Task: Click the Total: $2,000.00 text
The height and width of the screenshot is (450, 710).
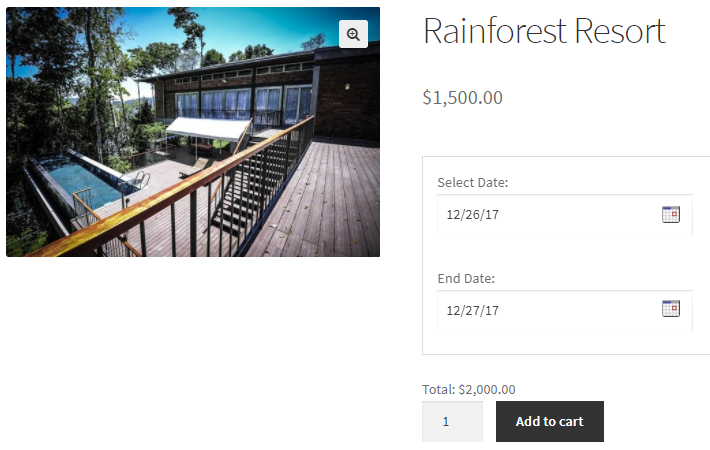Action: tap(469, 389)
